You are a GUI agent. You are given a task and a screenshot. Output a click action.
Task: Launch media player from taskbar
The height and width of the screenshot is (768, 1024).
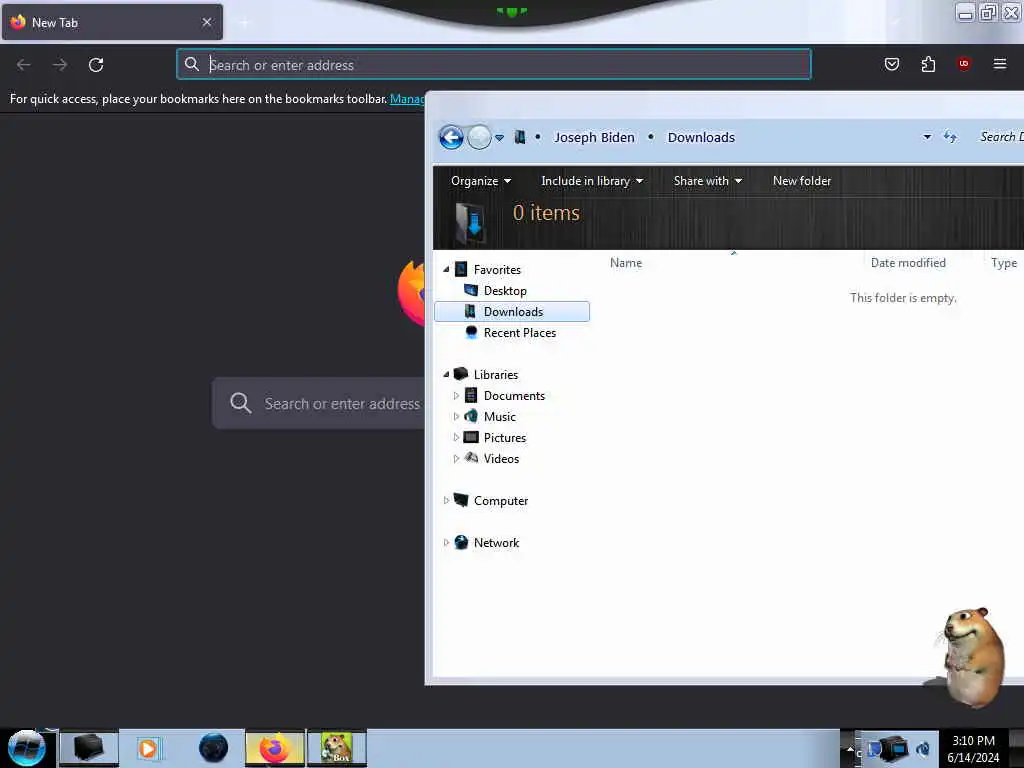coord(148,748)
